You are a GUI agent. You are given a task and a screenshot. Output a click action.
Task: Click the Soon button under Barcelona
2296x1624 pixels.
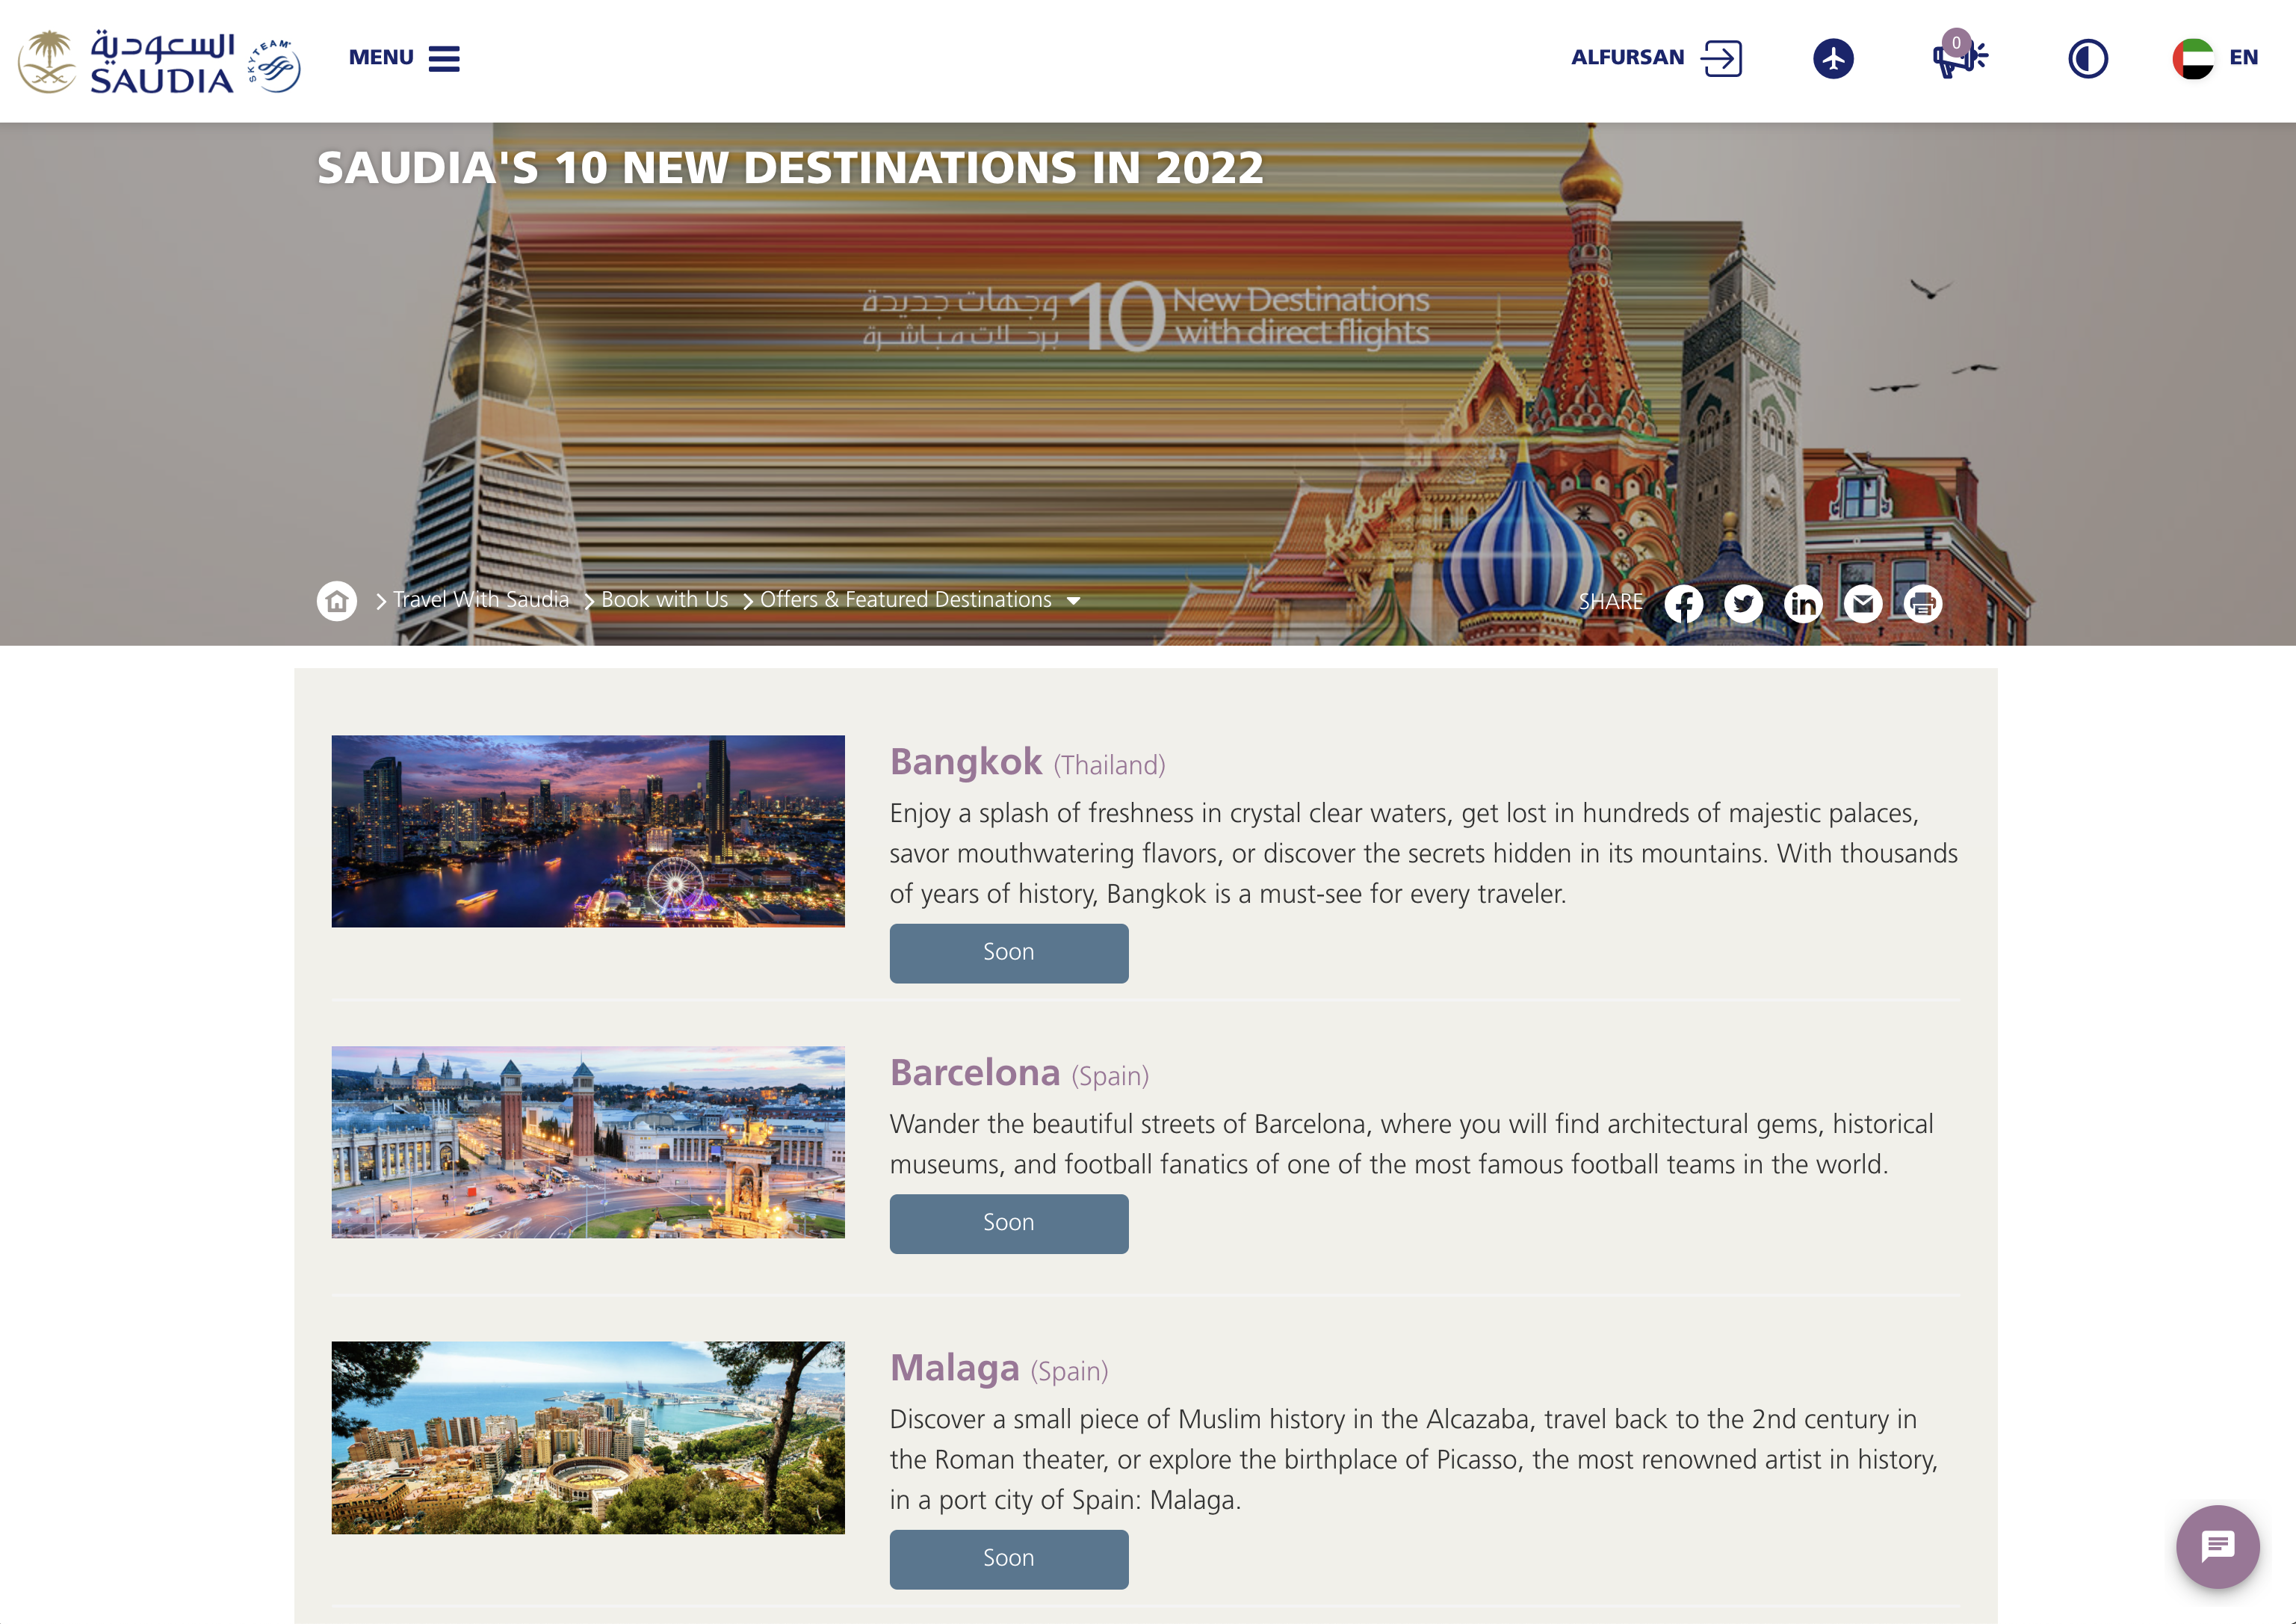pyautogui.click(x=1008, y=1223)
